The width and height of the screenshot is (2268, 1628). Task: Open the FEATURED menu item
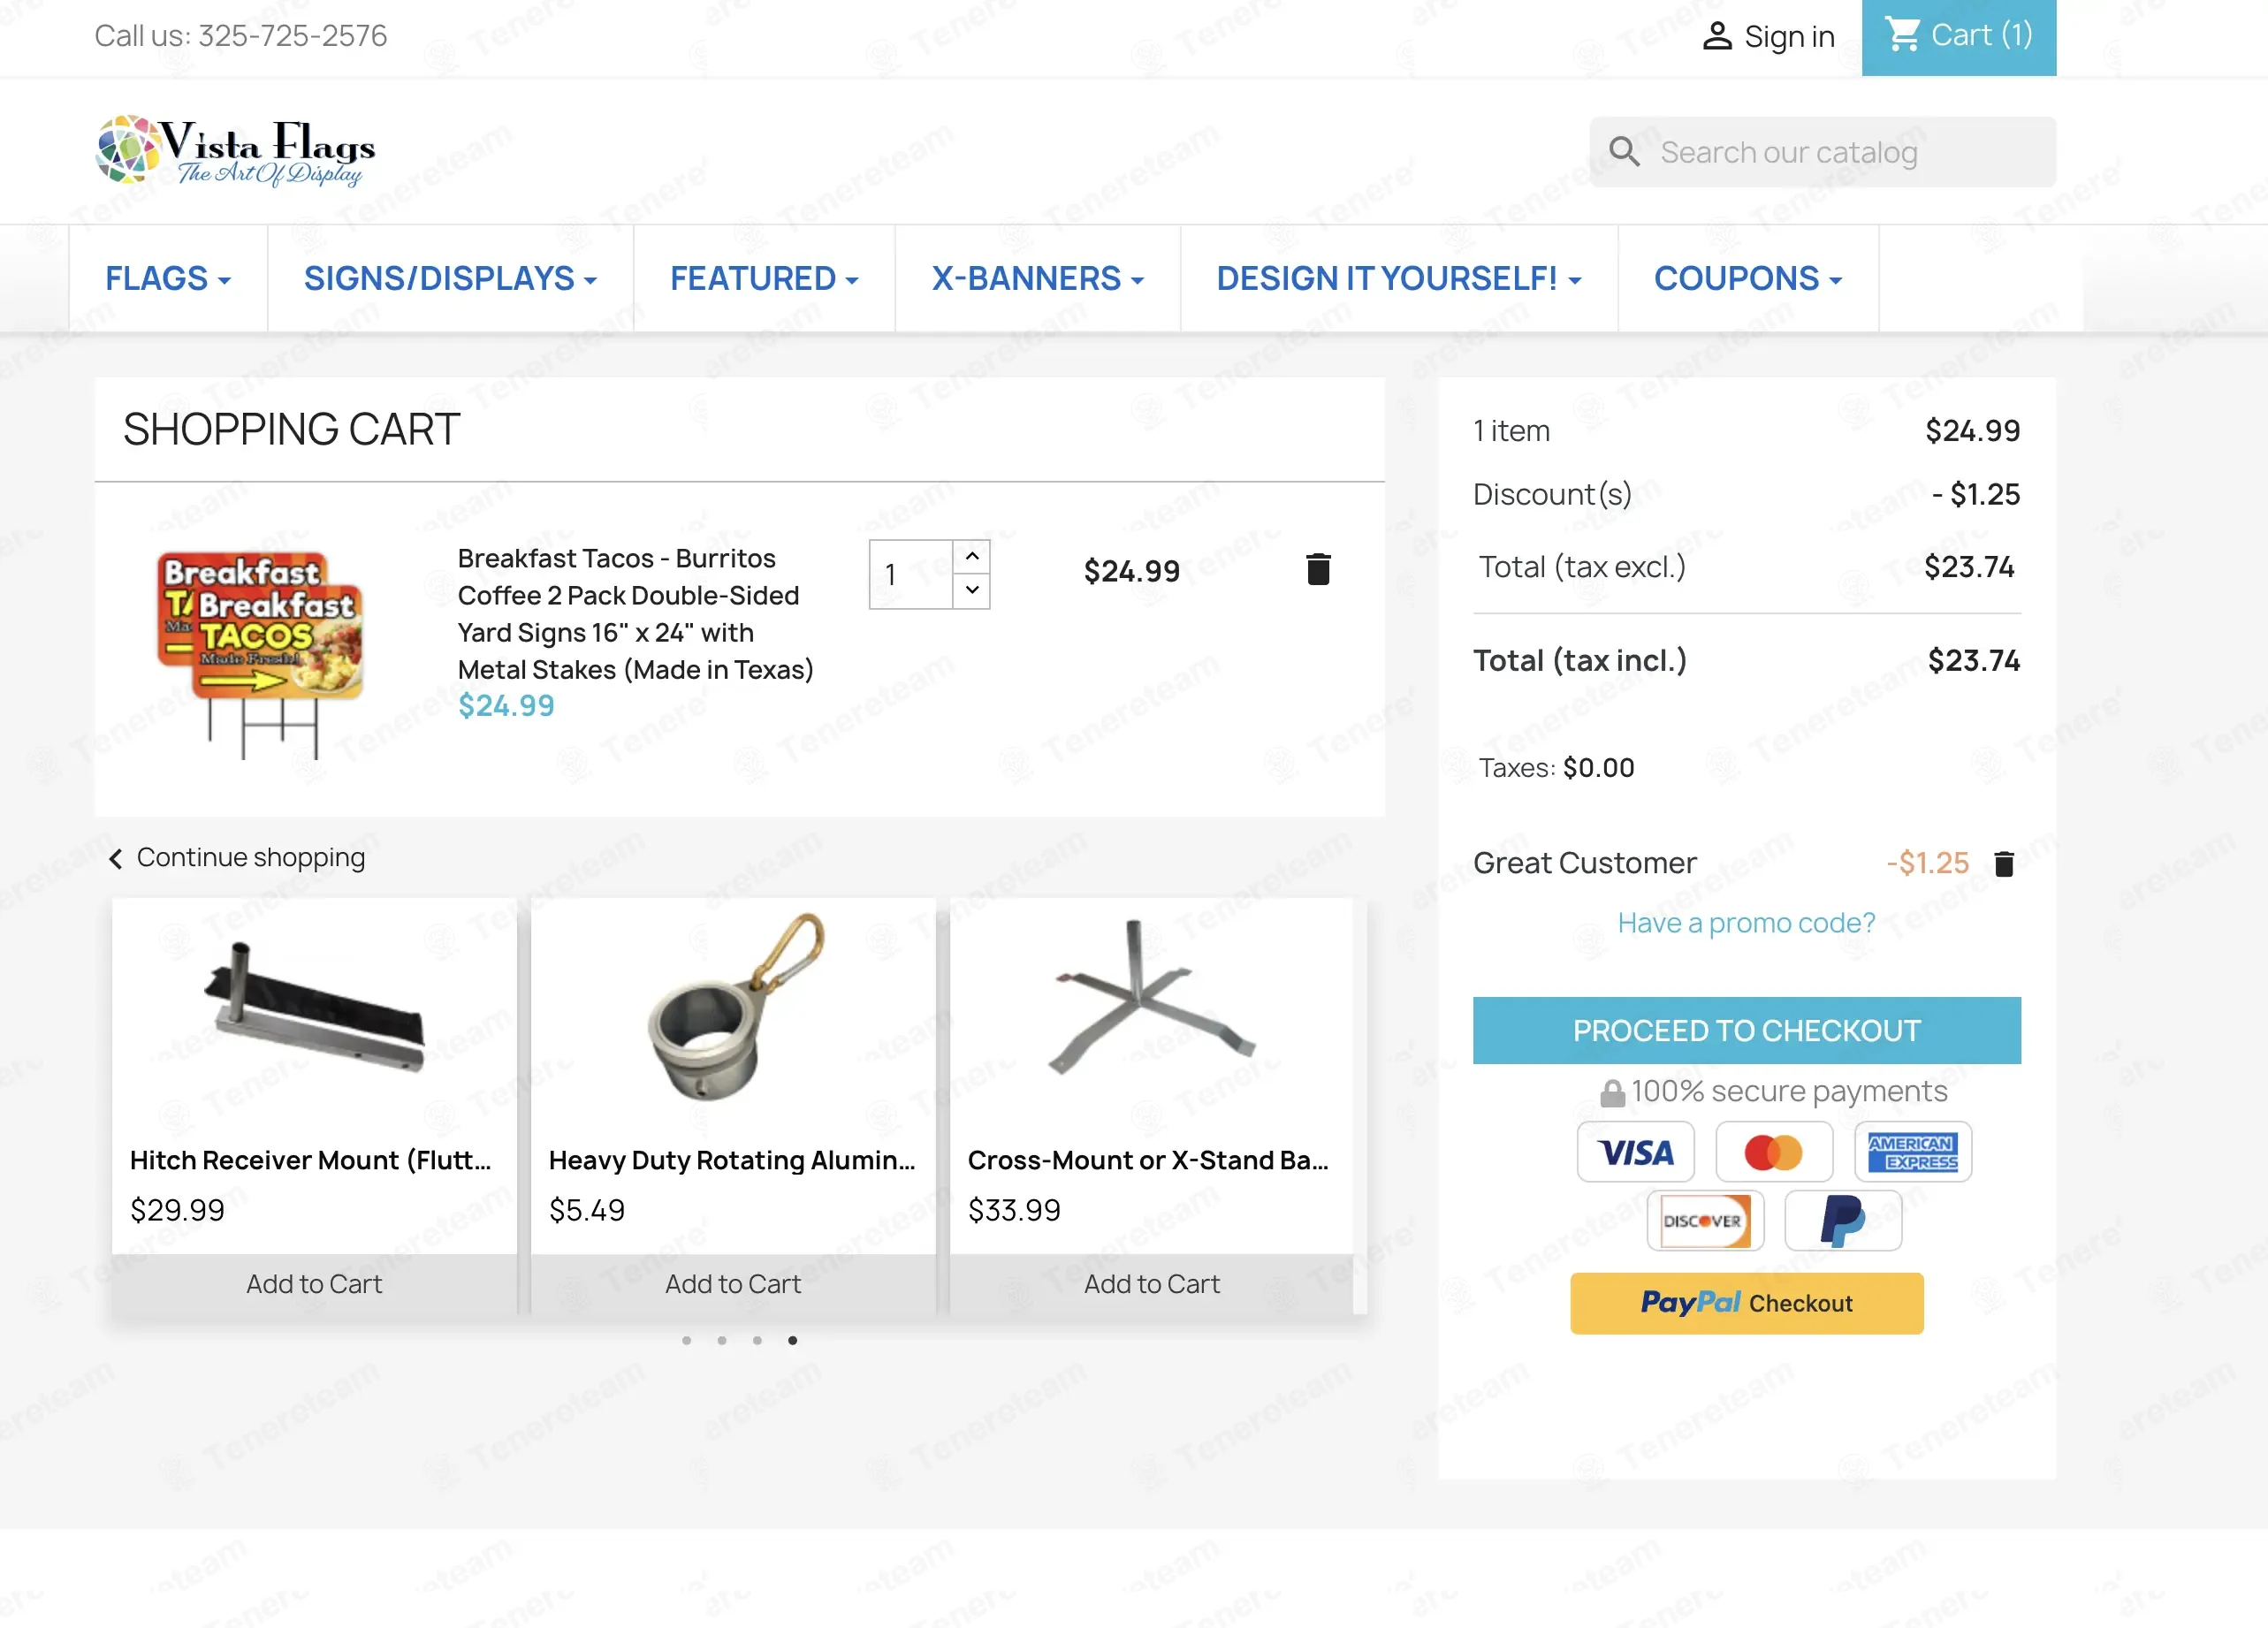click(764, 278)
